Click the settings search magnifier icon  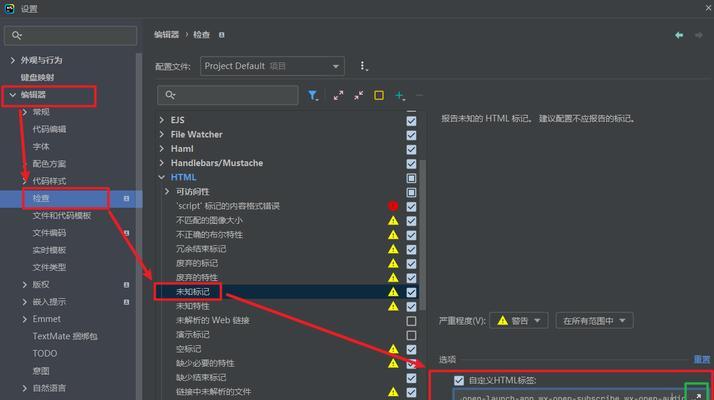click(x=17, y=35)
